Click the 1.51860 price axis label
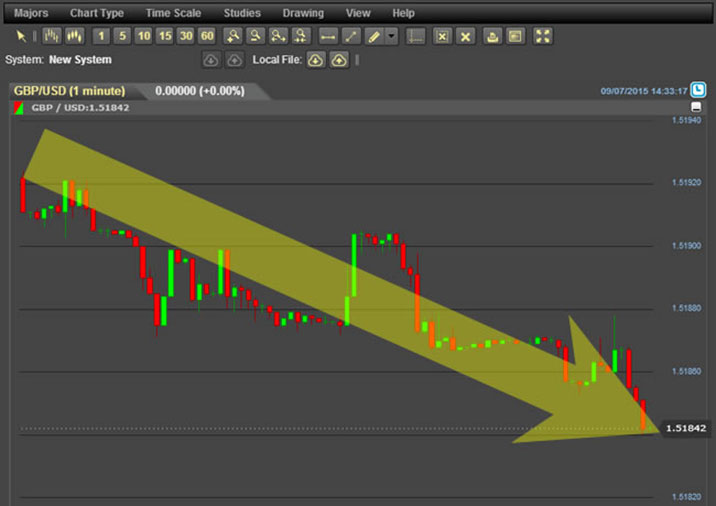This screenshot has width=716, height=506. (686, 371)
